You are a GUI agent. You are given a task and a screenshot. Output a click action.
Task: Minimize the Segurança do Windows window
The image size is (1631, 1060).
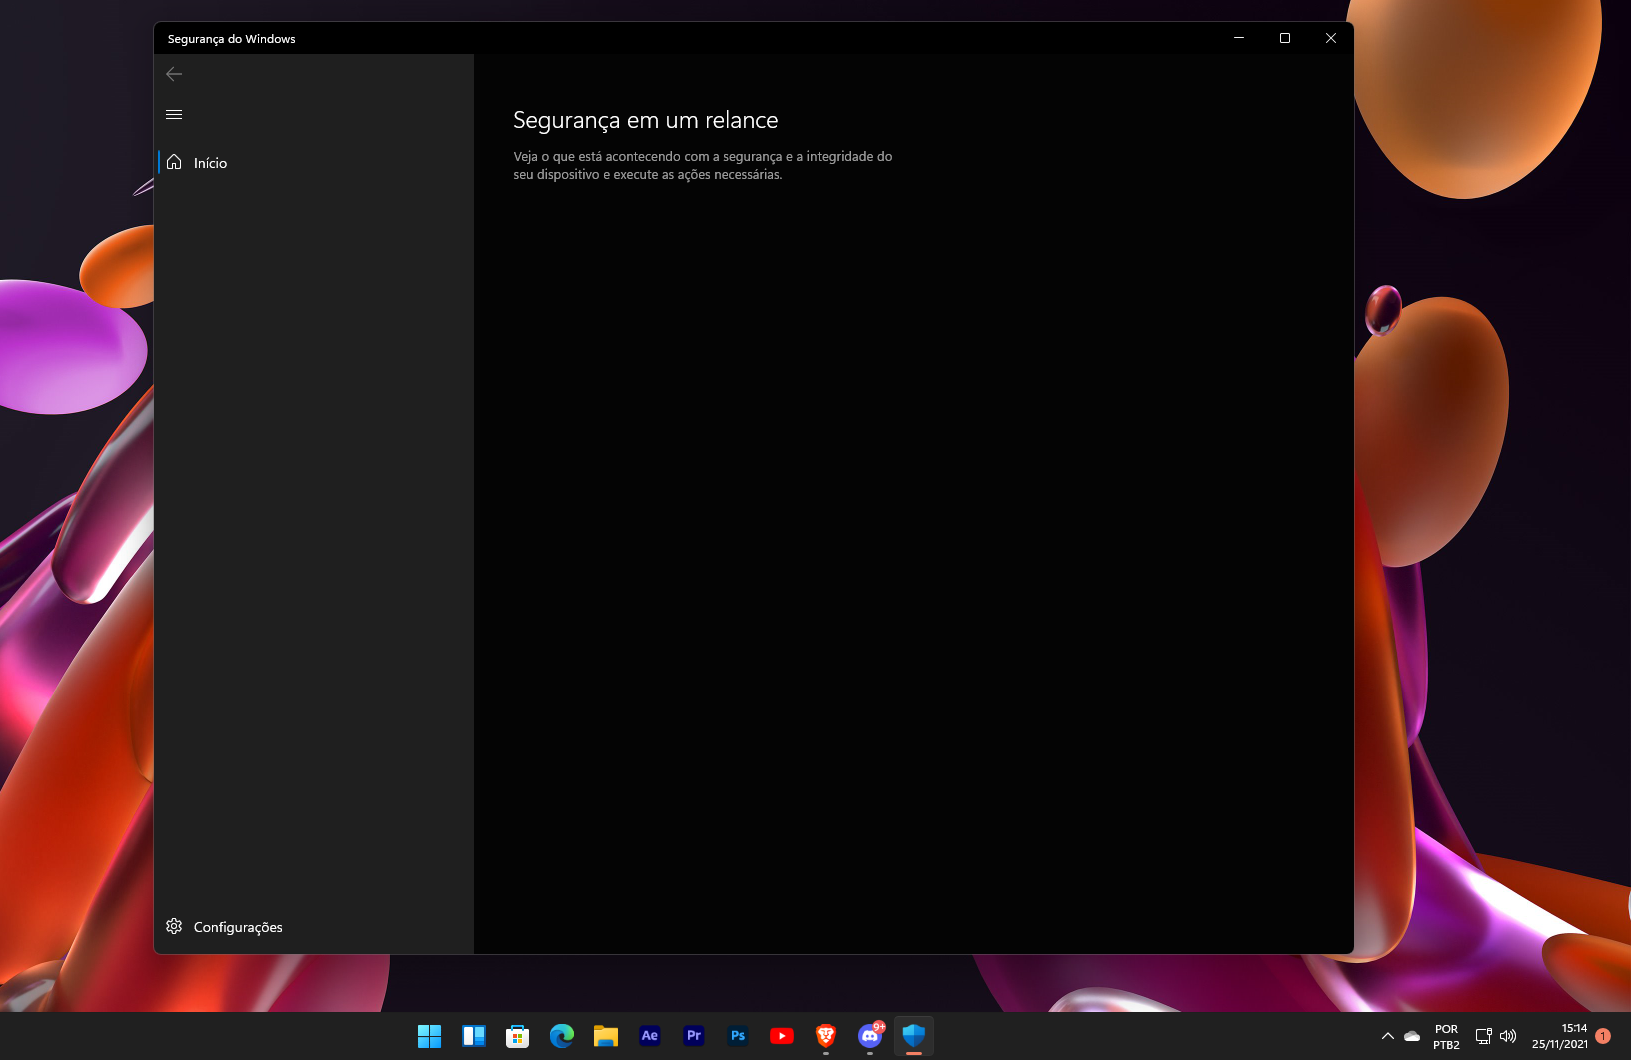1239,38
